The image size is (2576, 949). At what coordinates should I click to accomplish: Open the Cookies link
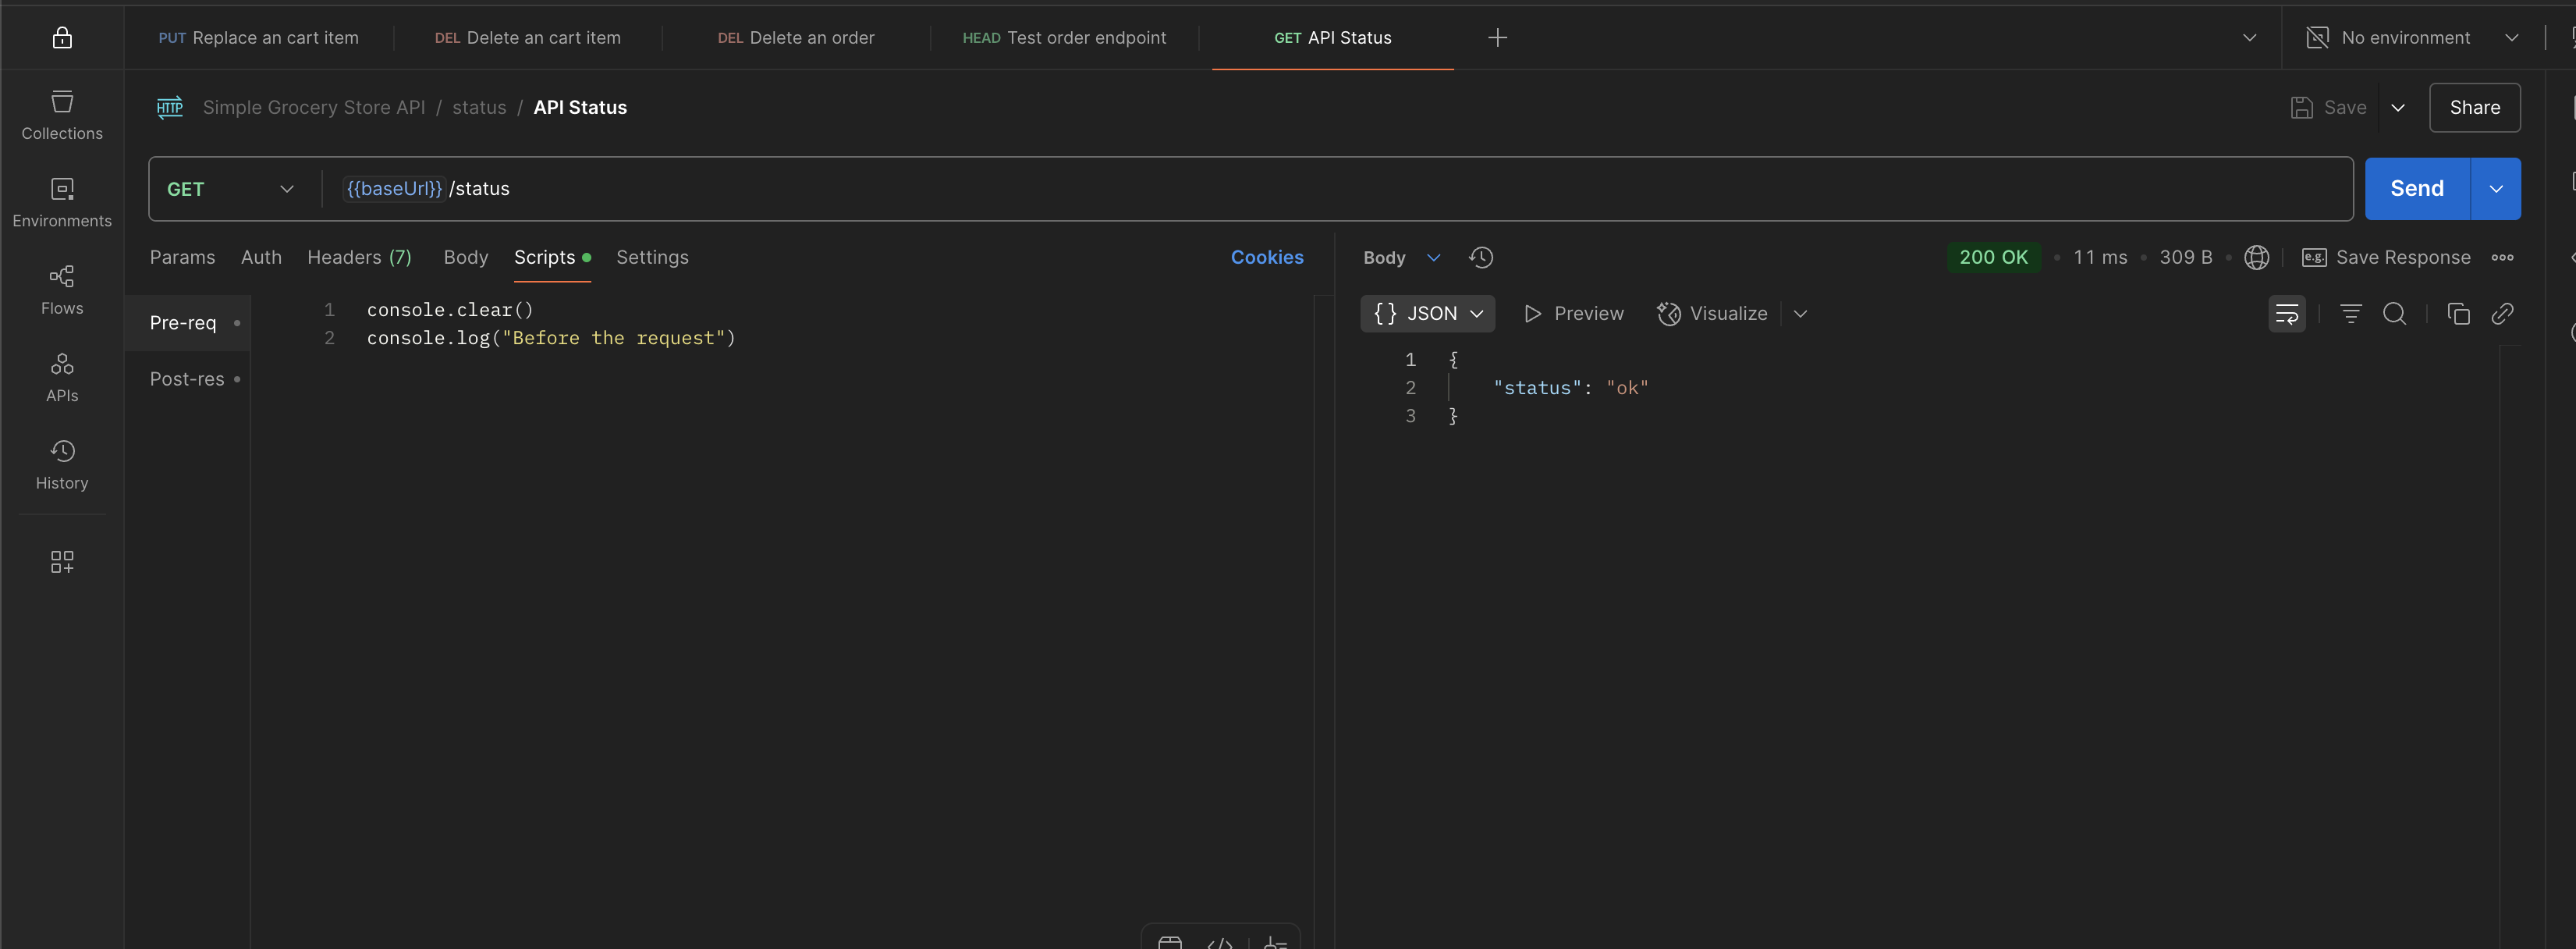tap(1266, 257)
